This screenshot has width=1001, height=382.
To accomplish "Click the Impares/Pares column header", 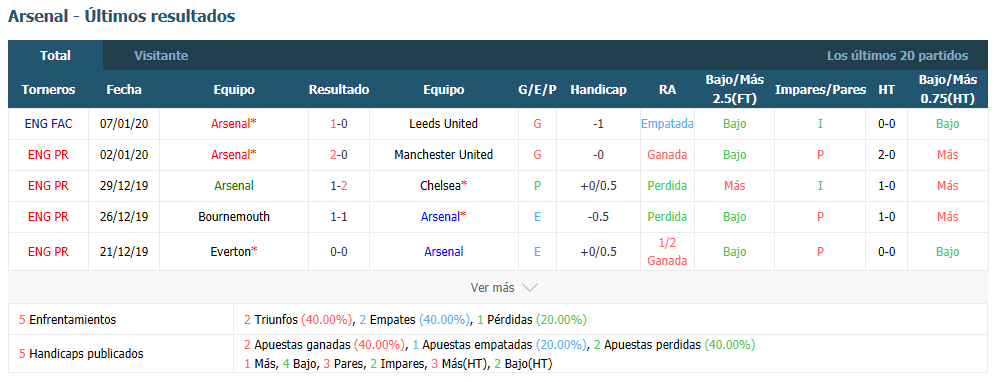I will (x=820, y=89).
